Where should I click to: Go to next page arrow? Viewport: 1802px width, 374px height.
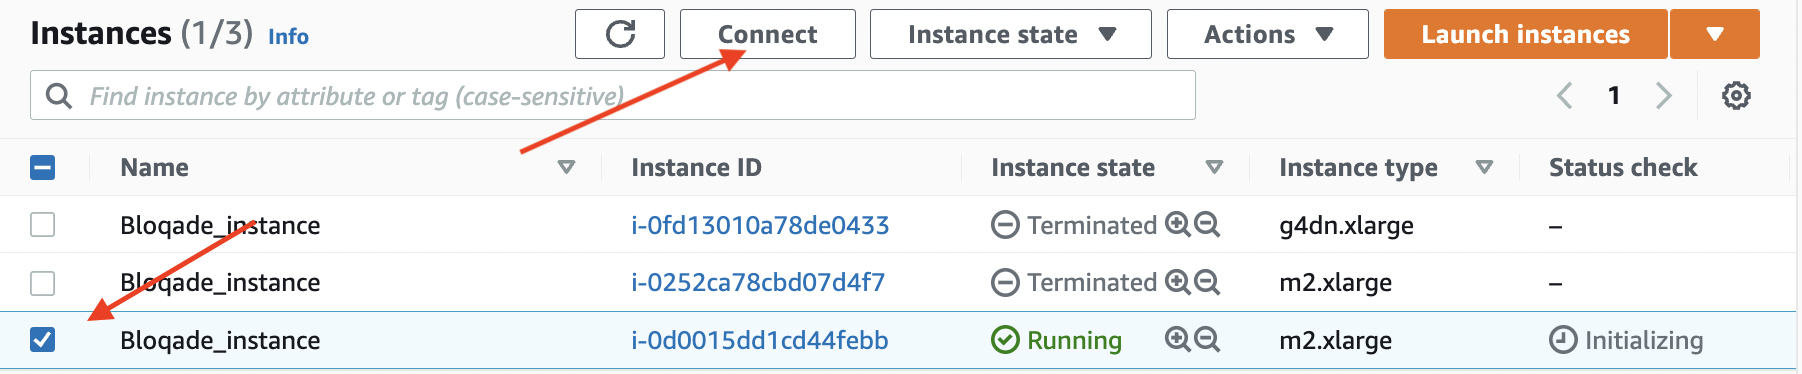coord(1664,96)
